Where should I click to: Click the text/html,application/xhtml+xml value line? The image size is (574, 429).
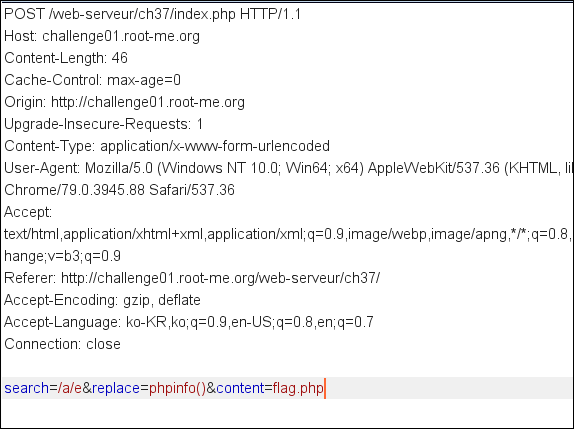288,234
